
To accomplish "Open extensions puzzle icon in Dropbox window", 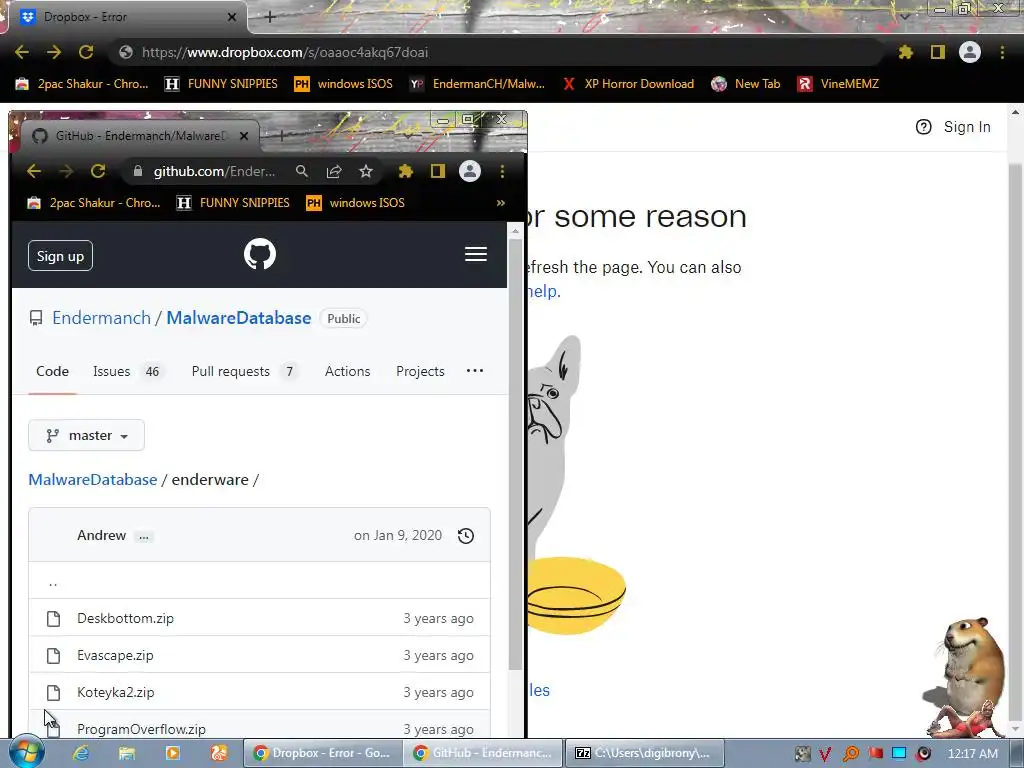I will [905, 52].
